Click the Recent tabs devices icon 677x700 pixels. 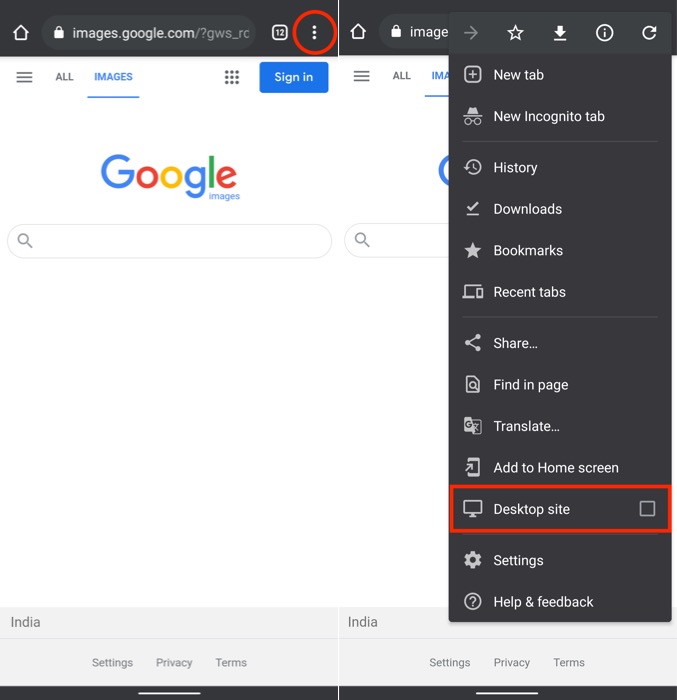(x=472, y=292)
